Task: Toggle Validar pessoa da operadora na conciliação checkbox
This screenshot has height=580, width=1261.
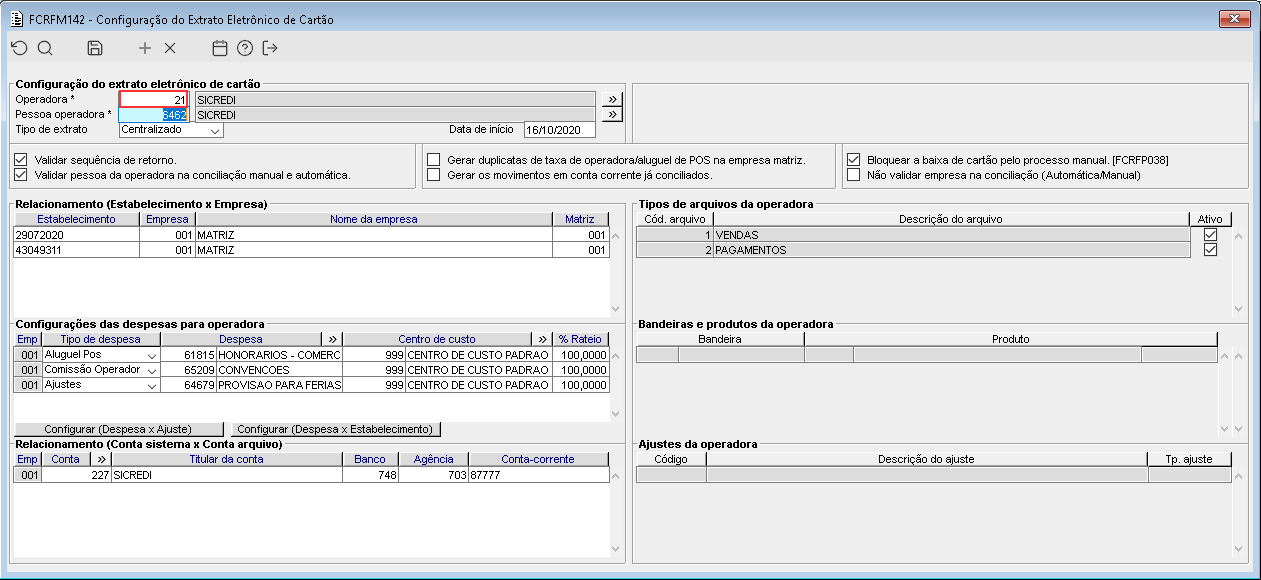Action: tap(21, 175)
